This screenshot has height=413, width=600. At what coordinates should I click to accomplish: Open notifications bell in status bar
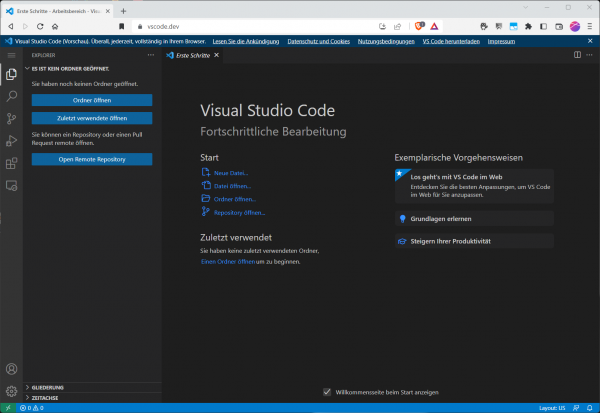[x=590, y=408]
